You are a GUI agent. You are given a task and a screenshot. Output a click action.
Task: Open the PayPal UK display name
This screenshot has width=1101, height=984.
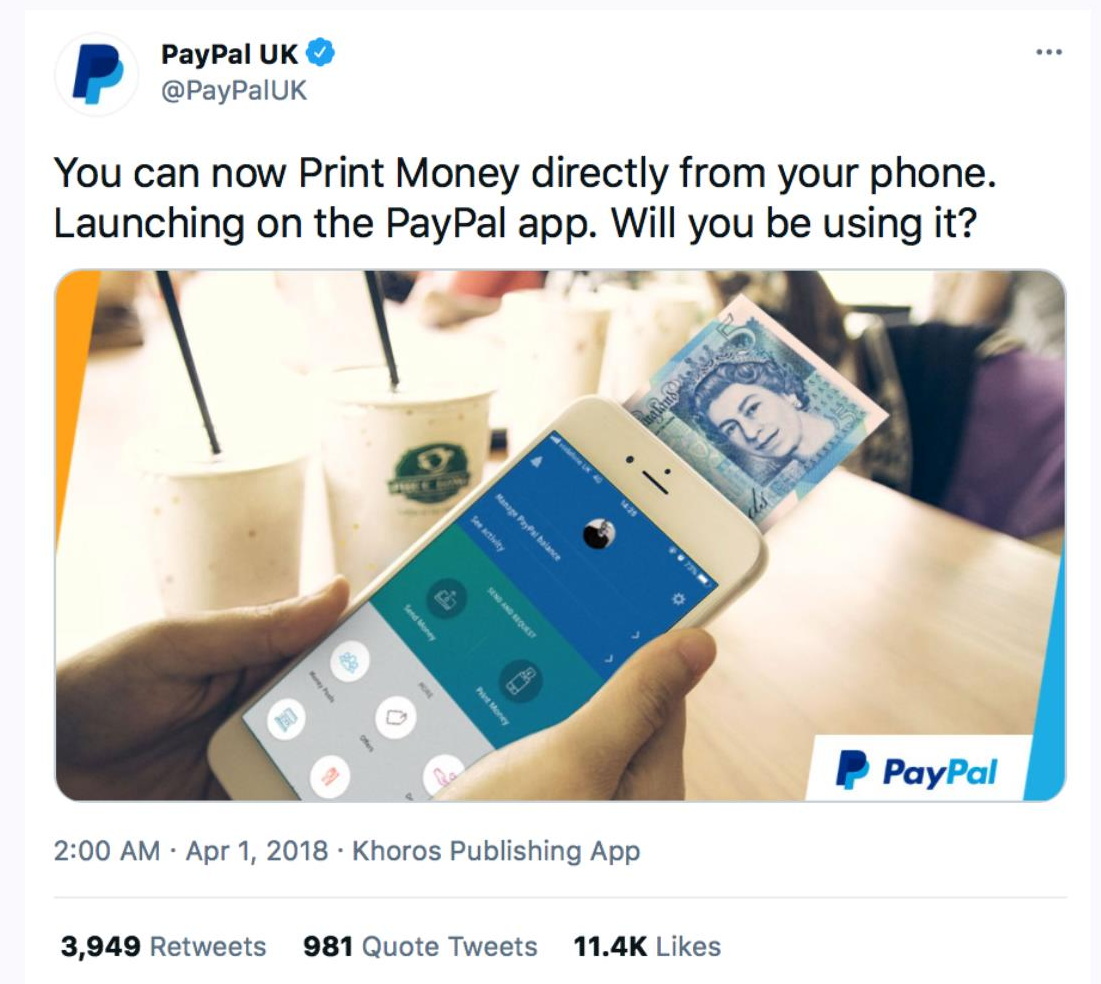230,54
